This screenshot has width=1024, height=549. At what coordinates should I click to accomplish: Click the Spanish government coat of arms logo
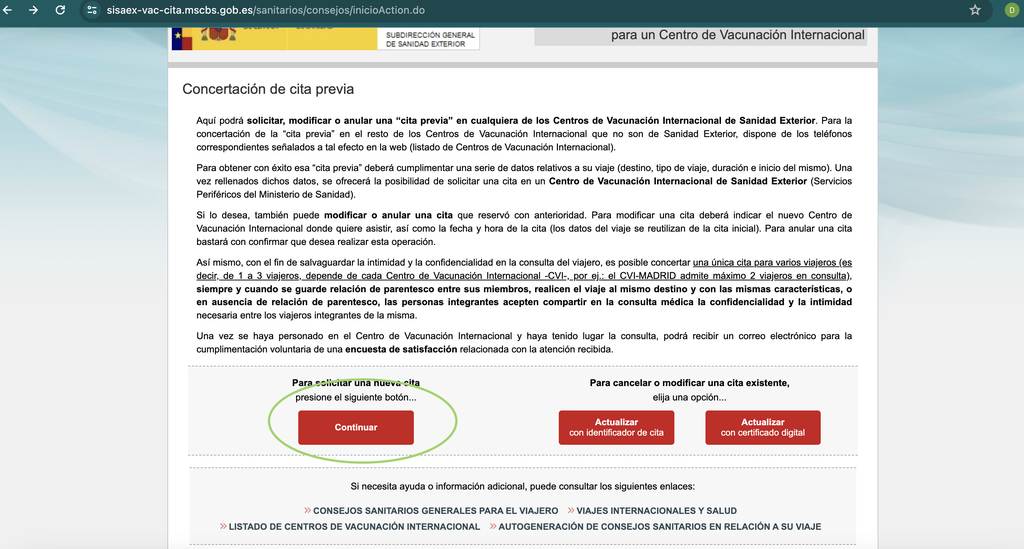pyautogui.click(x=218, y=33)
